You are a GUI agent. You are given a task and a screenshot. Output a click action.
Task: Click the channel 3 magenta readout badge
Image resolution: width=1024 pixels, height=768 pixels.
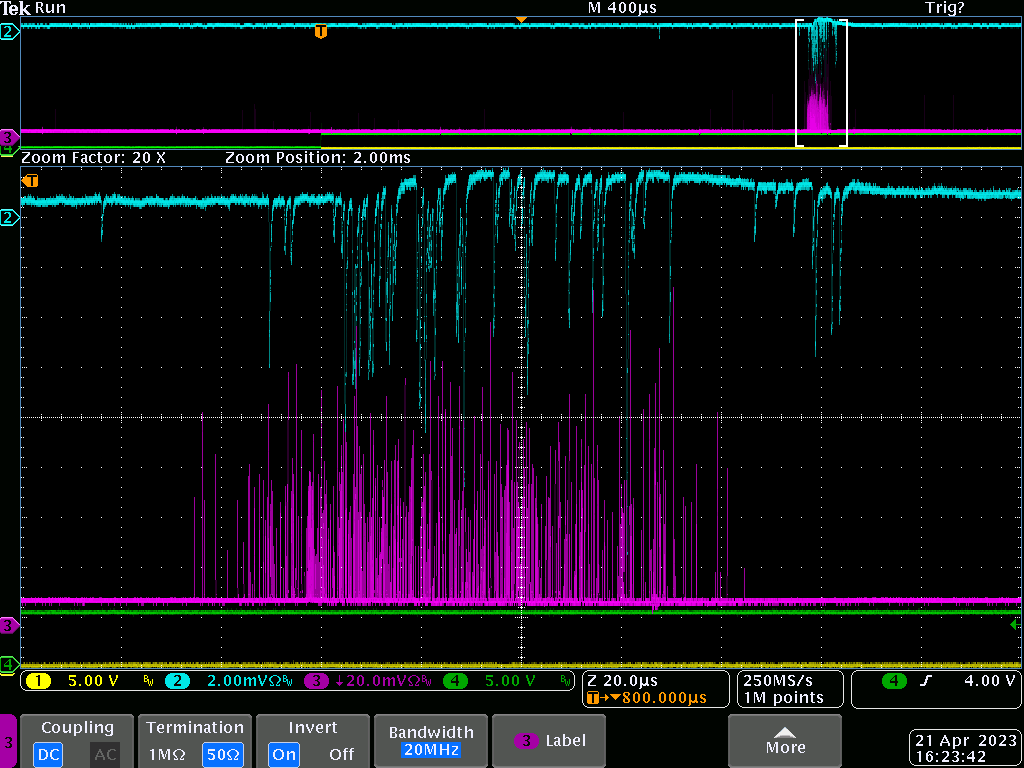click(x=316, y=681)
